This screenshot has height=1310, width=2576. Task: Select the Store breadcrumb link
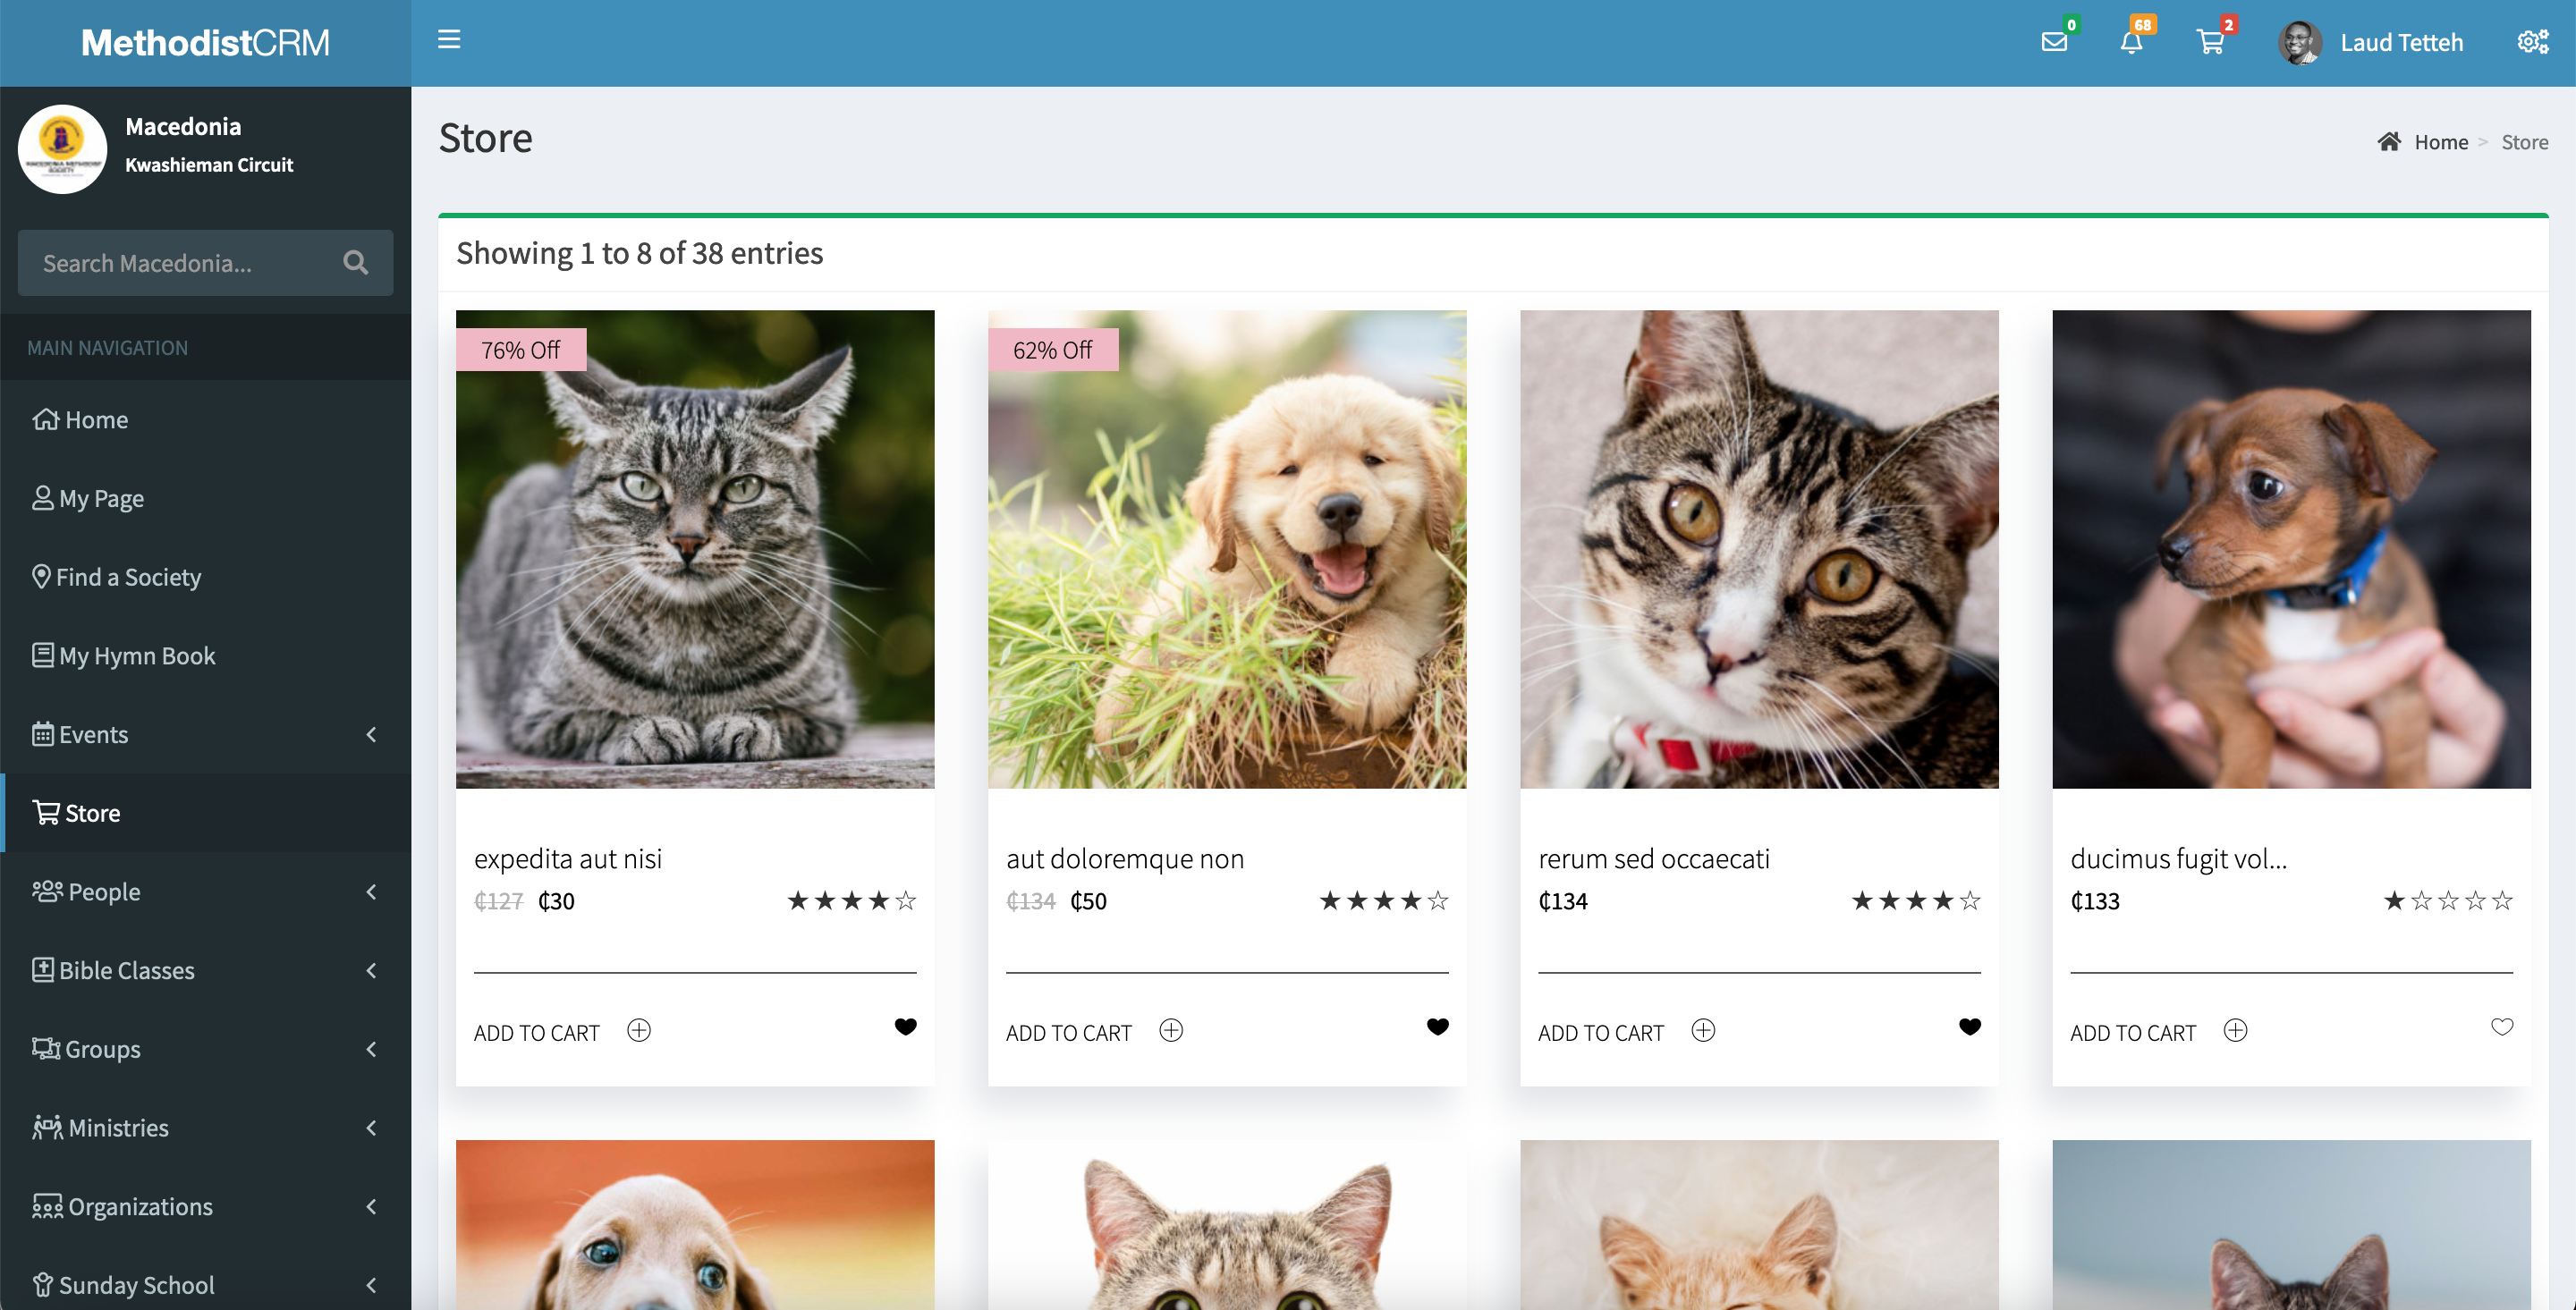tap(2526, 142)
